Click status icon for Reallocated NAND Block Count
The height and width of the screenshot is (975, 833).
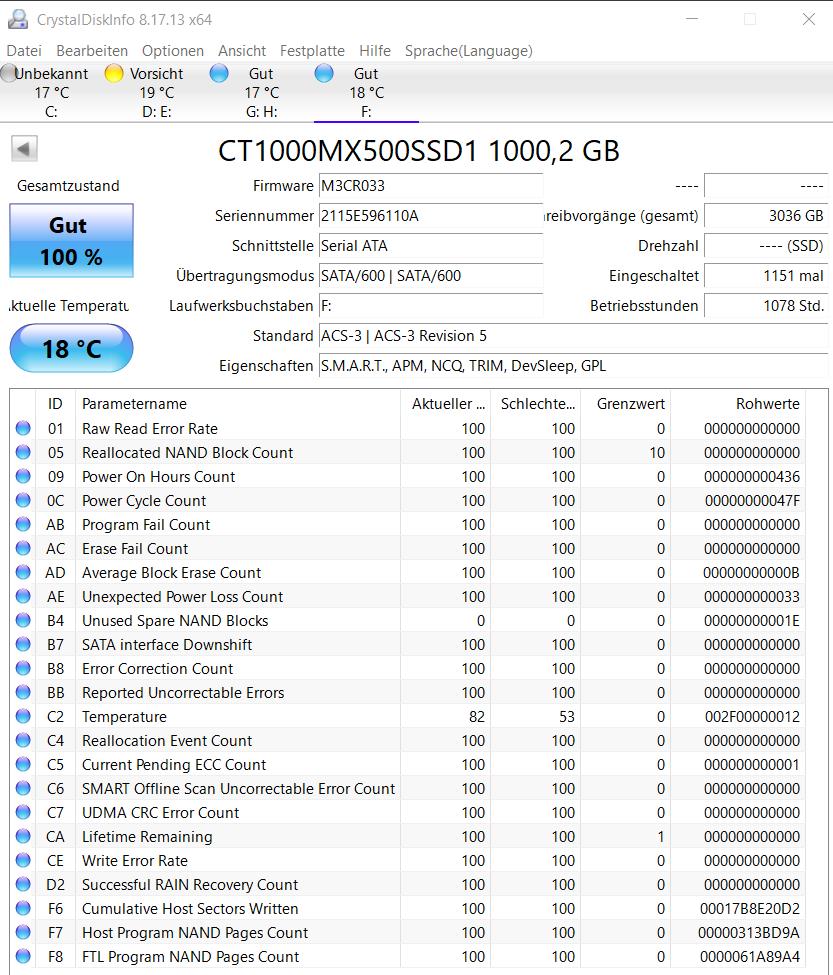(x=23, y=452)
